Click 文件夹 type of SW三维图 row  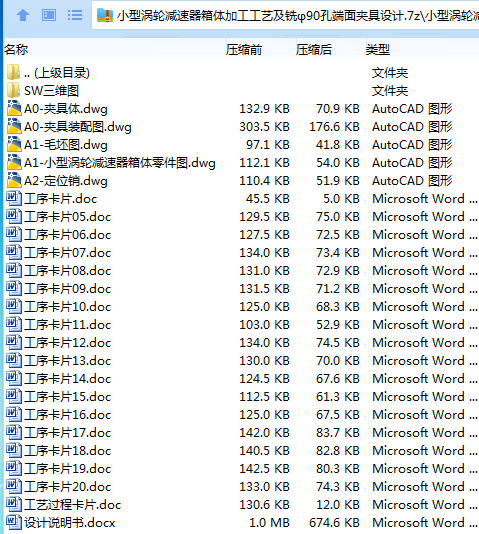(390, 91)
